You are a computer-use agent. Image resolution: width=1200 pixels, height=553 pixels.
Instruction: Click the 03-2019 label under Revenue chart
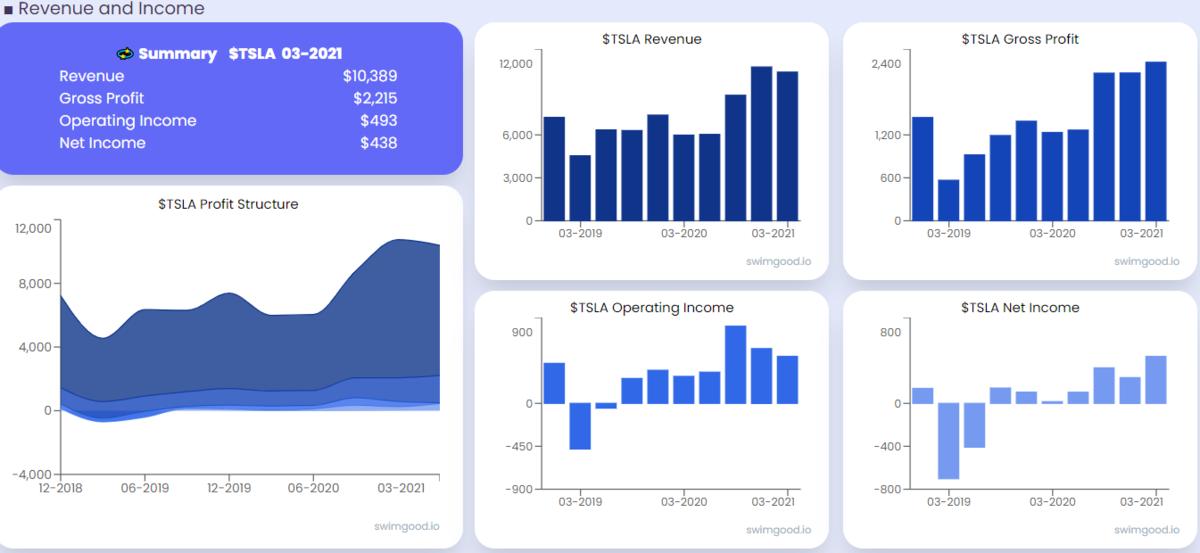pos(580,233)
